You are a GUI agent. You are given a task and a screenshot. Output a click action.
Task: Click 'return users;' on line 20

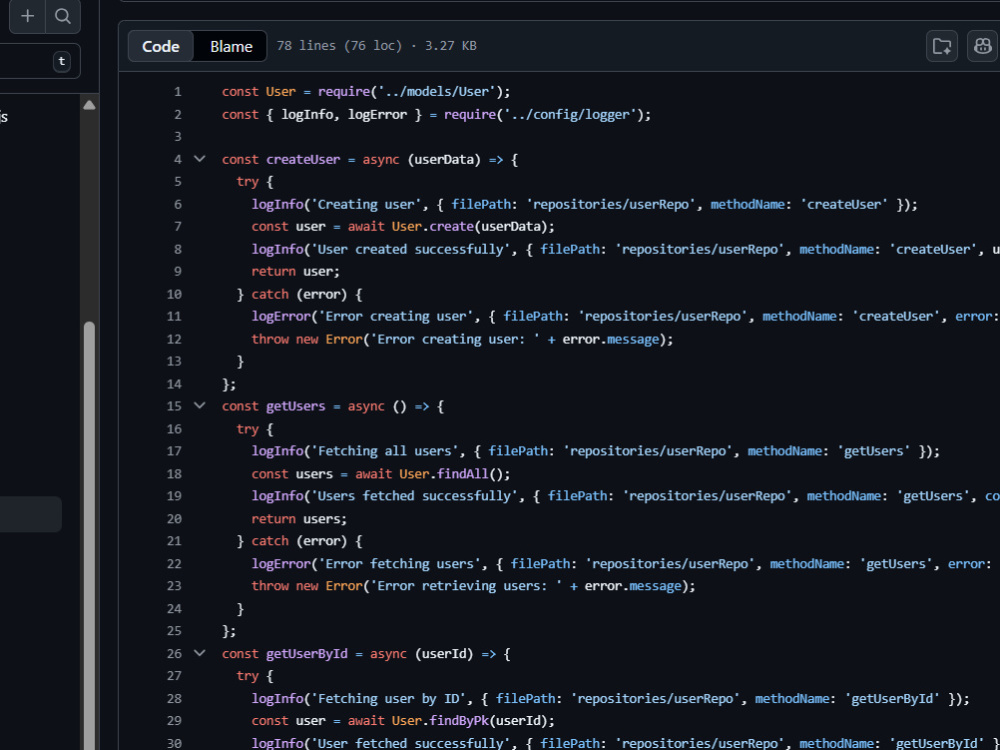tap(299, 519)
